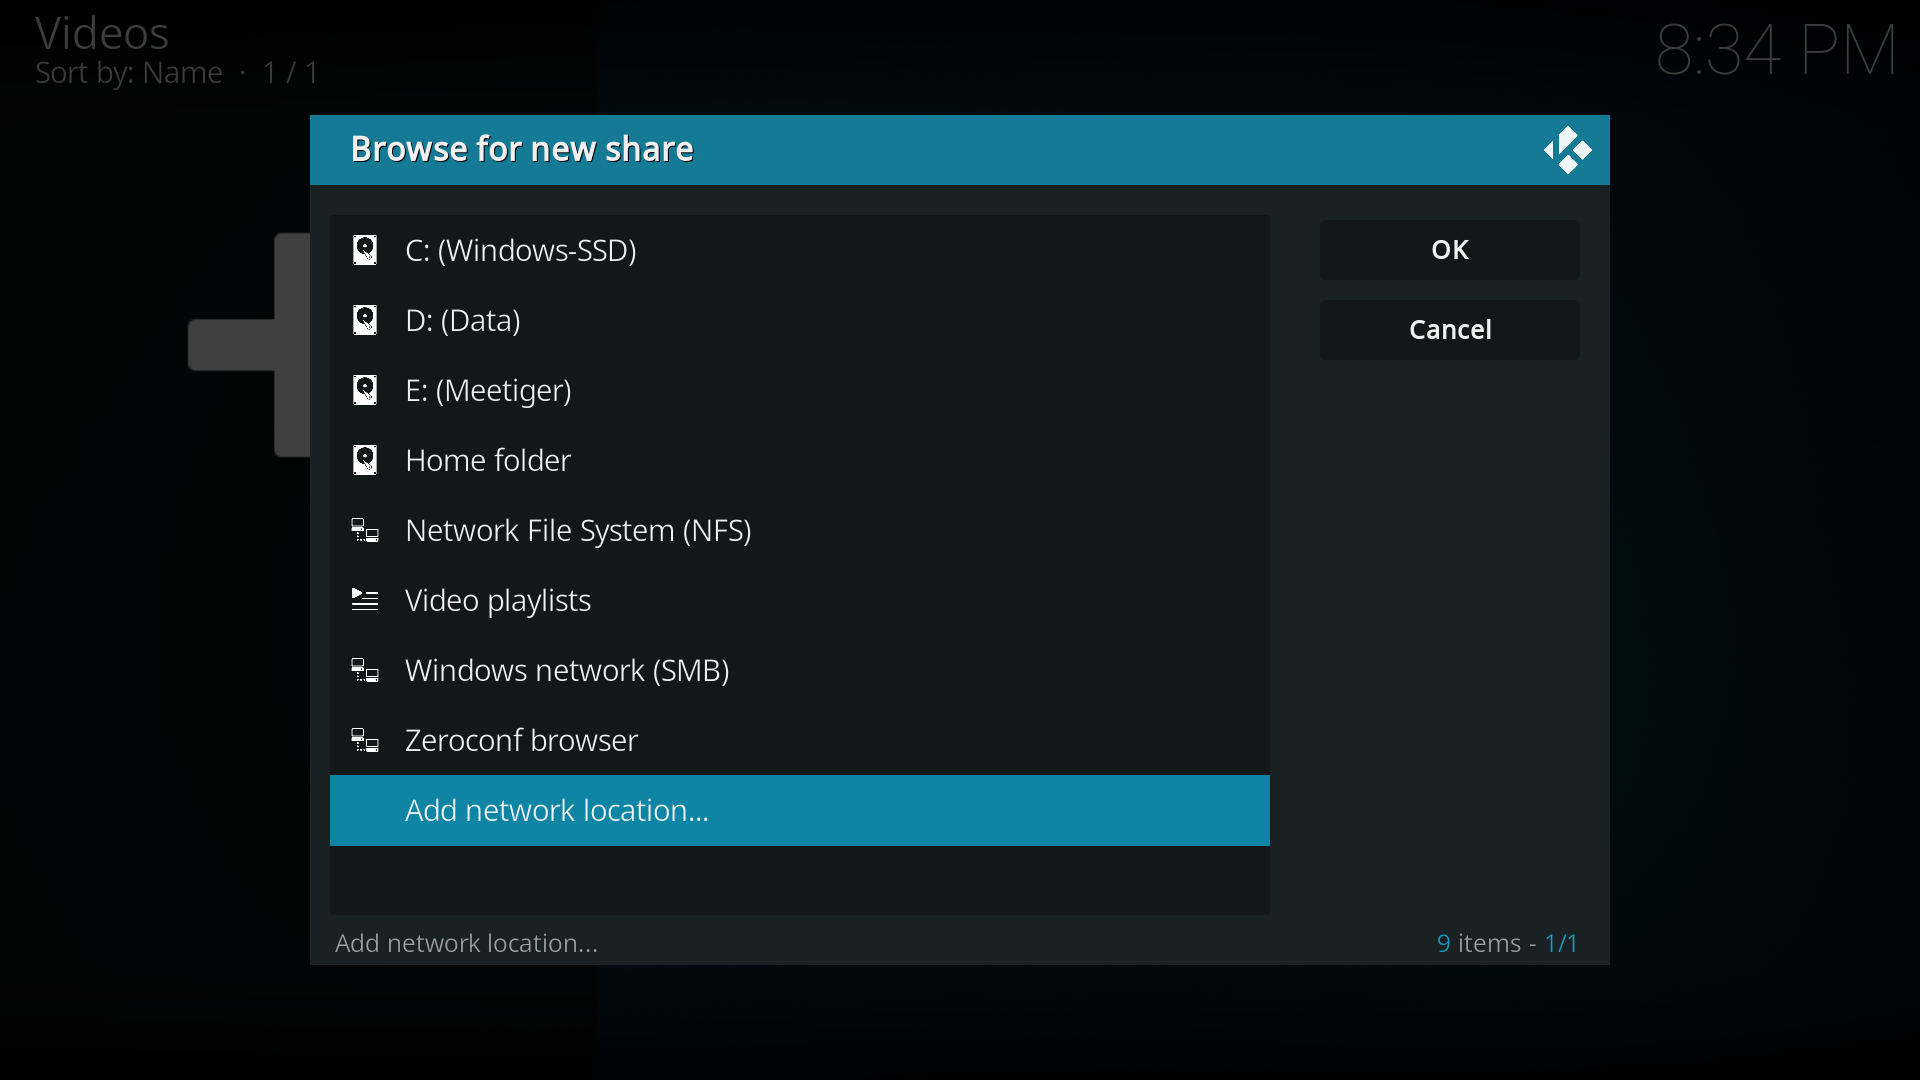The width and height of the screenshot is (1920, 1080).
Task: Click the Kodi logo in dialog header
Action: click(1567, 150)
